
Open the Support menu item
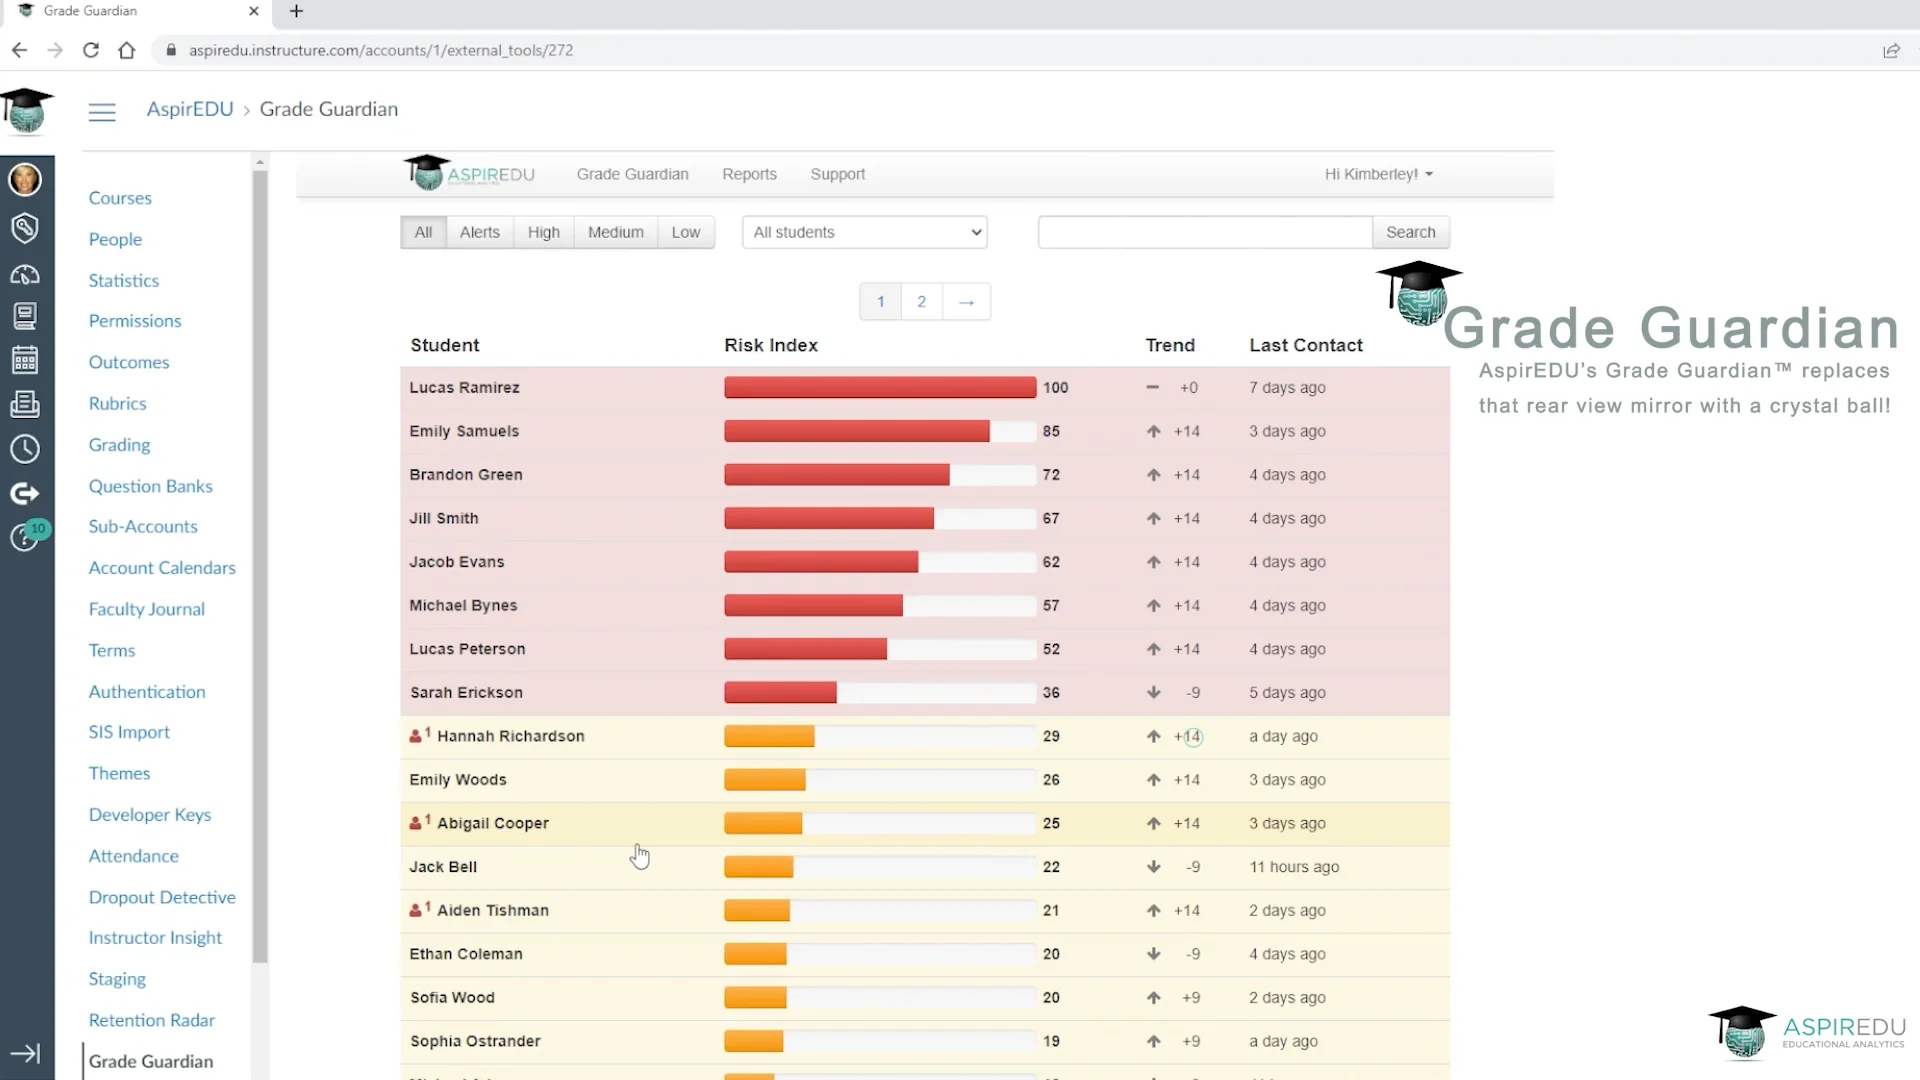pos(838,174)
